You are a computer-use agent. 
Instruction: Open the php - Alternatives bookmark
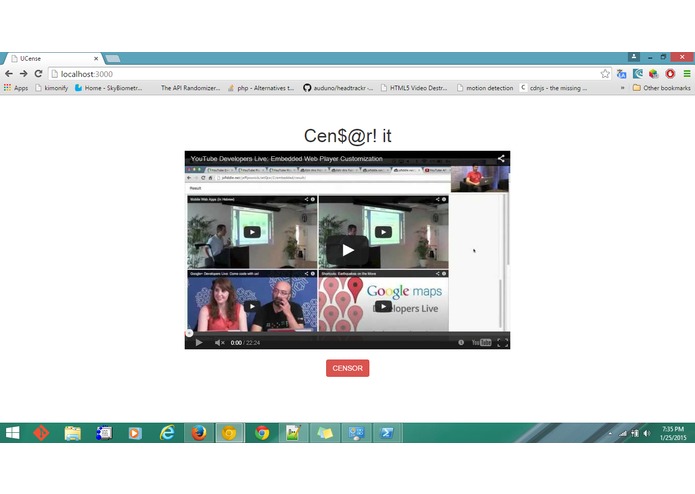(261, 88)
